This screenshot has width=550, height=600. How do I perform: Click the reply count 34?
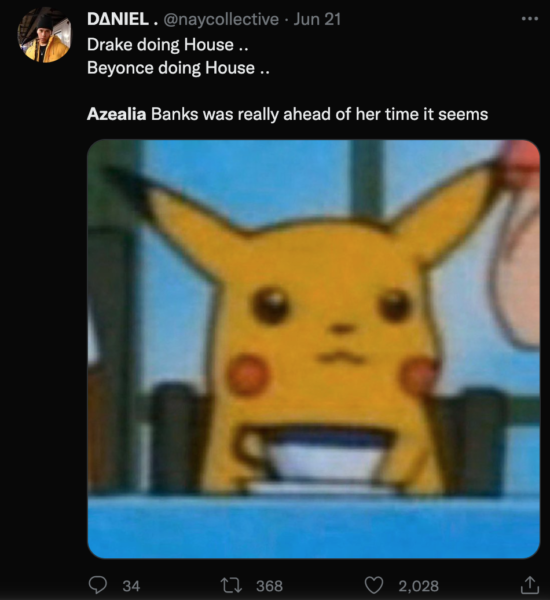[131, 586]
